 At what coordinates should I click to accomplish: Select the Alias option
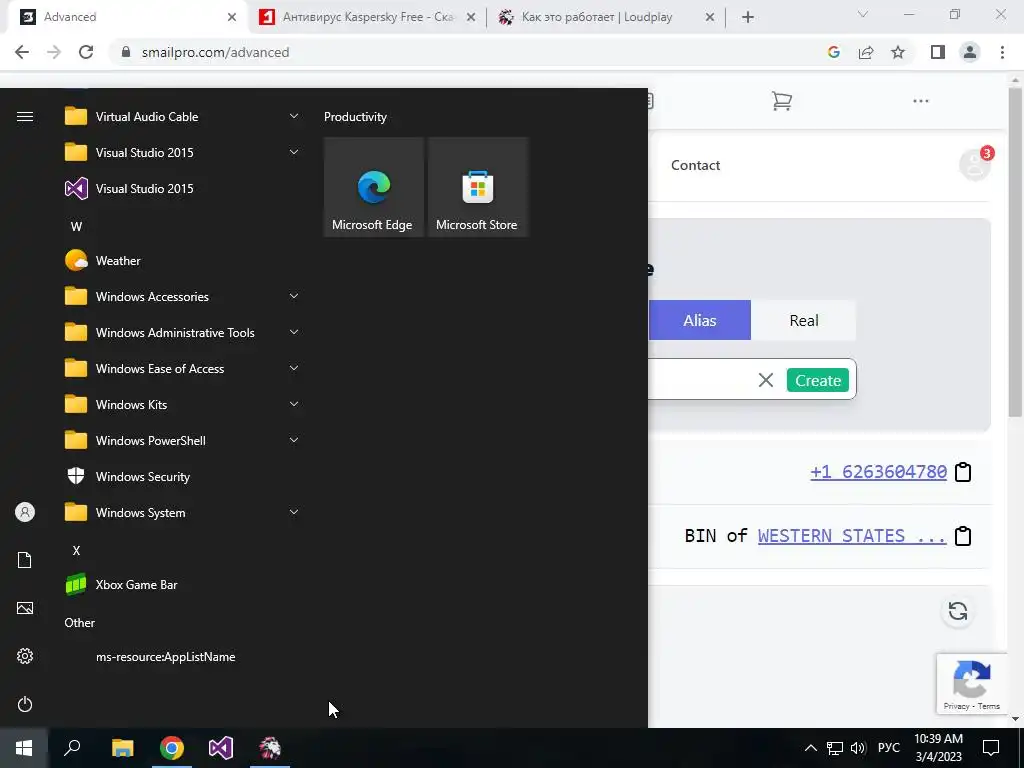[700, 320]
